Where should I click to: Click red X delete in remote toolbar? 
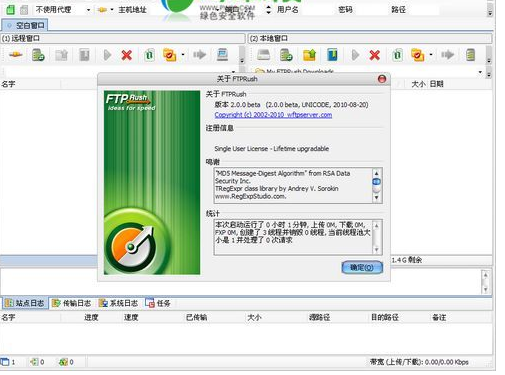point(127,55)
